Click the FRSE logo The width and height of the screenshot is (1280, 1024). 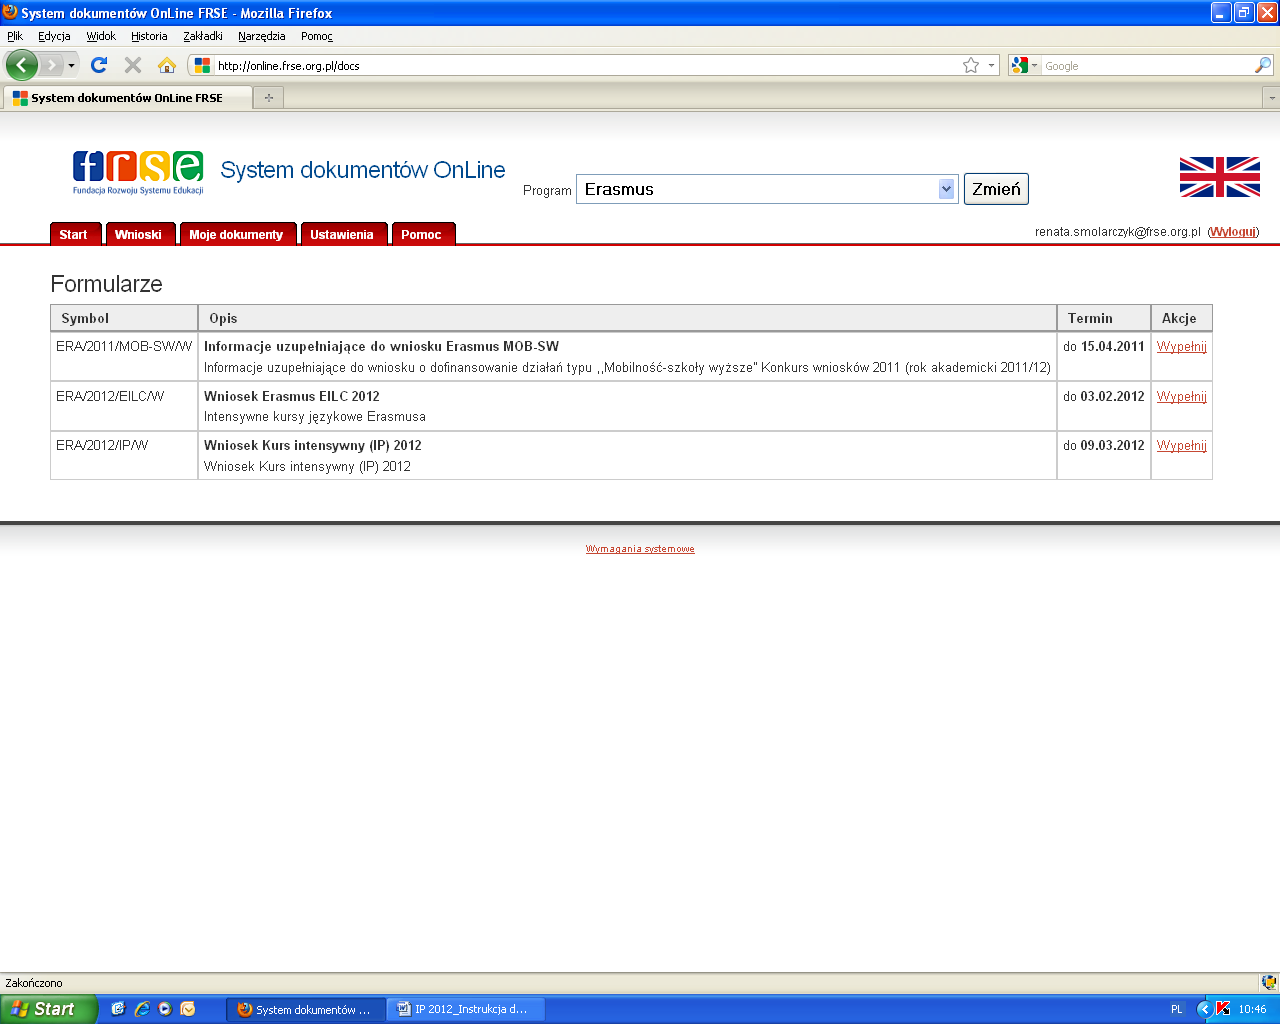pyautogui.click(x=138, y=172)
